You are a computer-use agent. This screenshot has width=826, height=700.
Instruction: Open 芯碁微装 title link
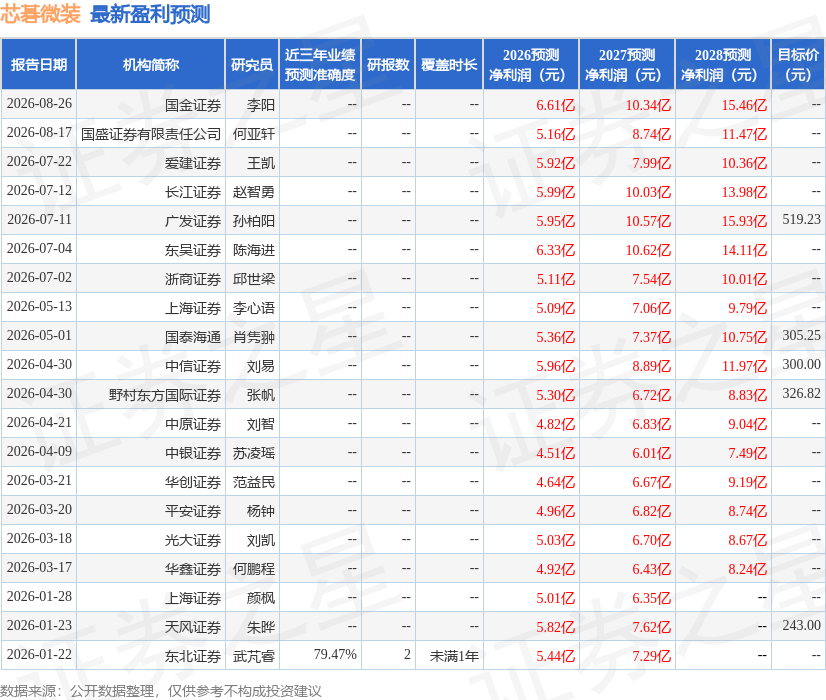point(41,14)
